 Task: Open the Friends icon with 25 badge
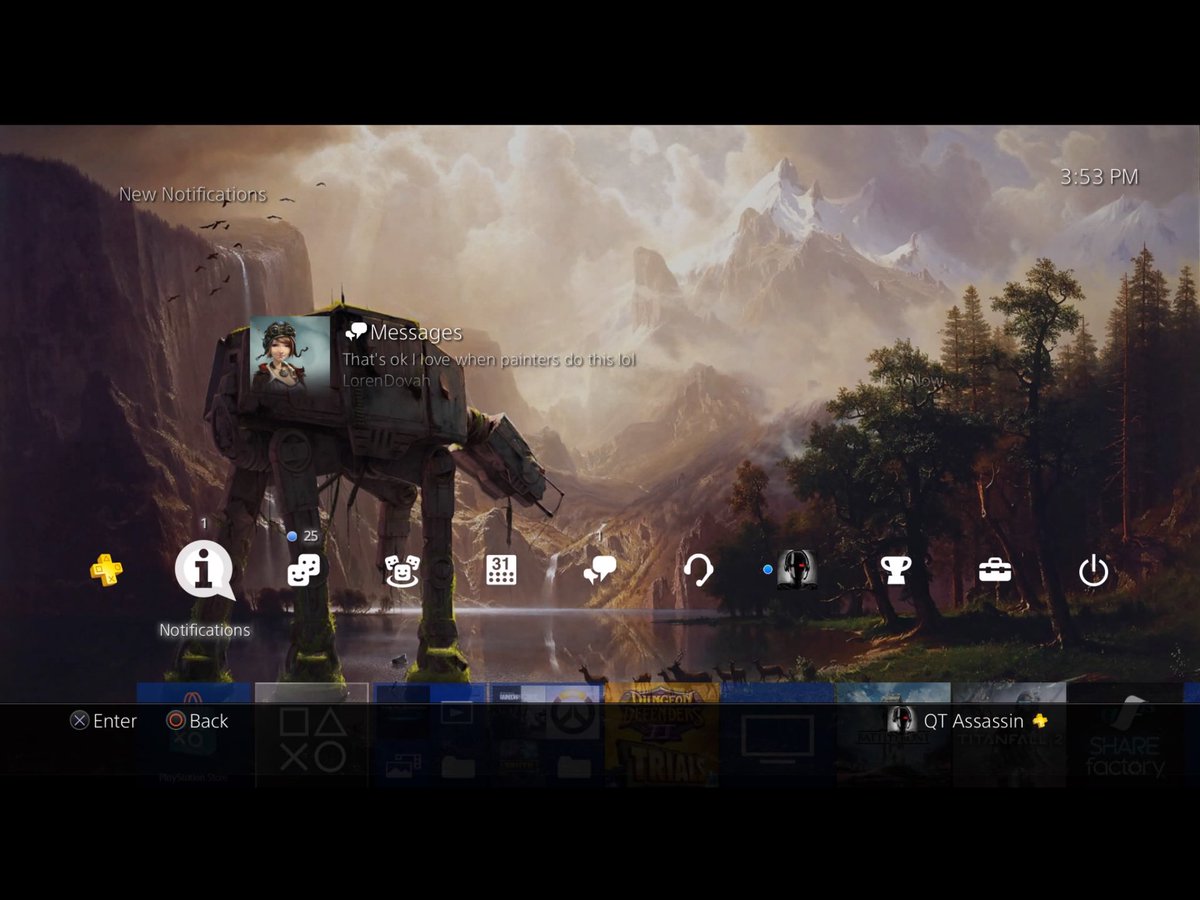pyautogui.click(x=303, y=570)
